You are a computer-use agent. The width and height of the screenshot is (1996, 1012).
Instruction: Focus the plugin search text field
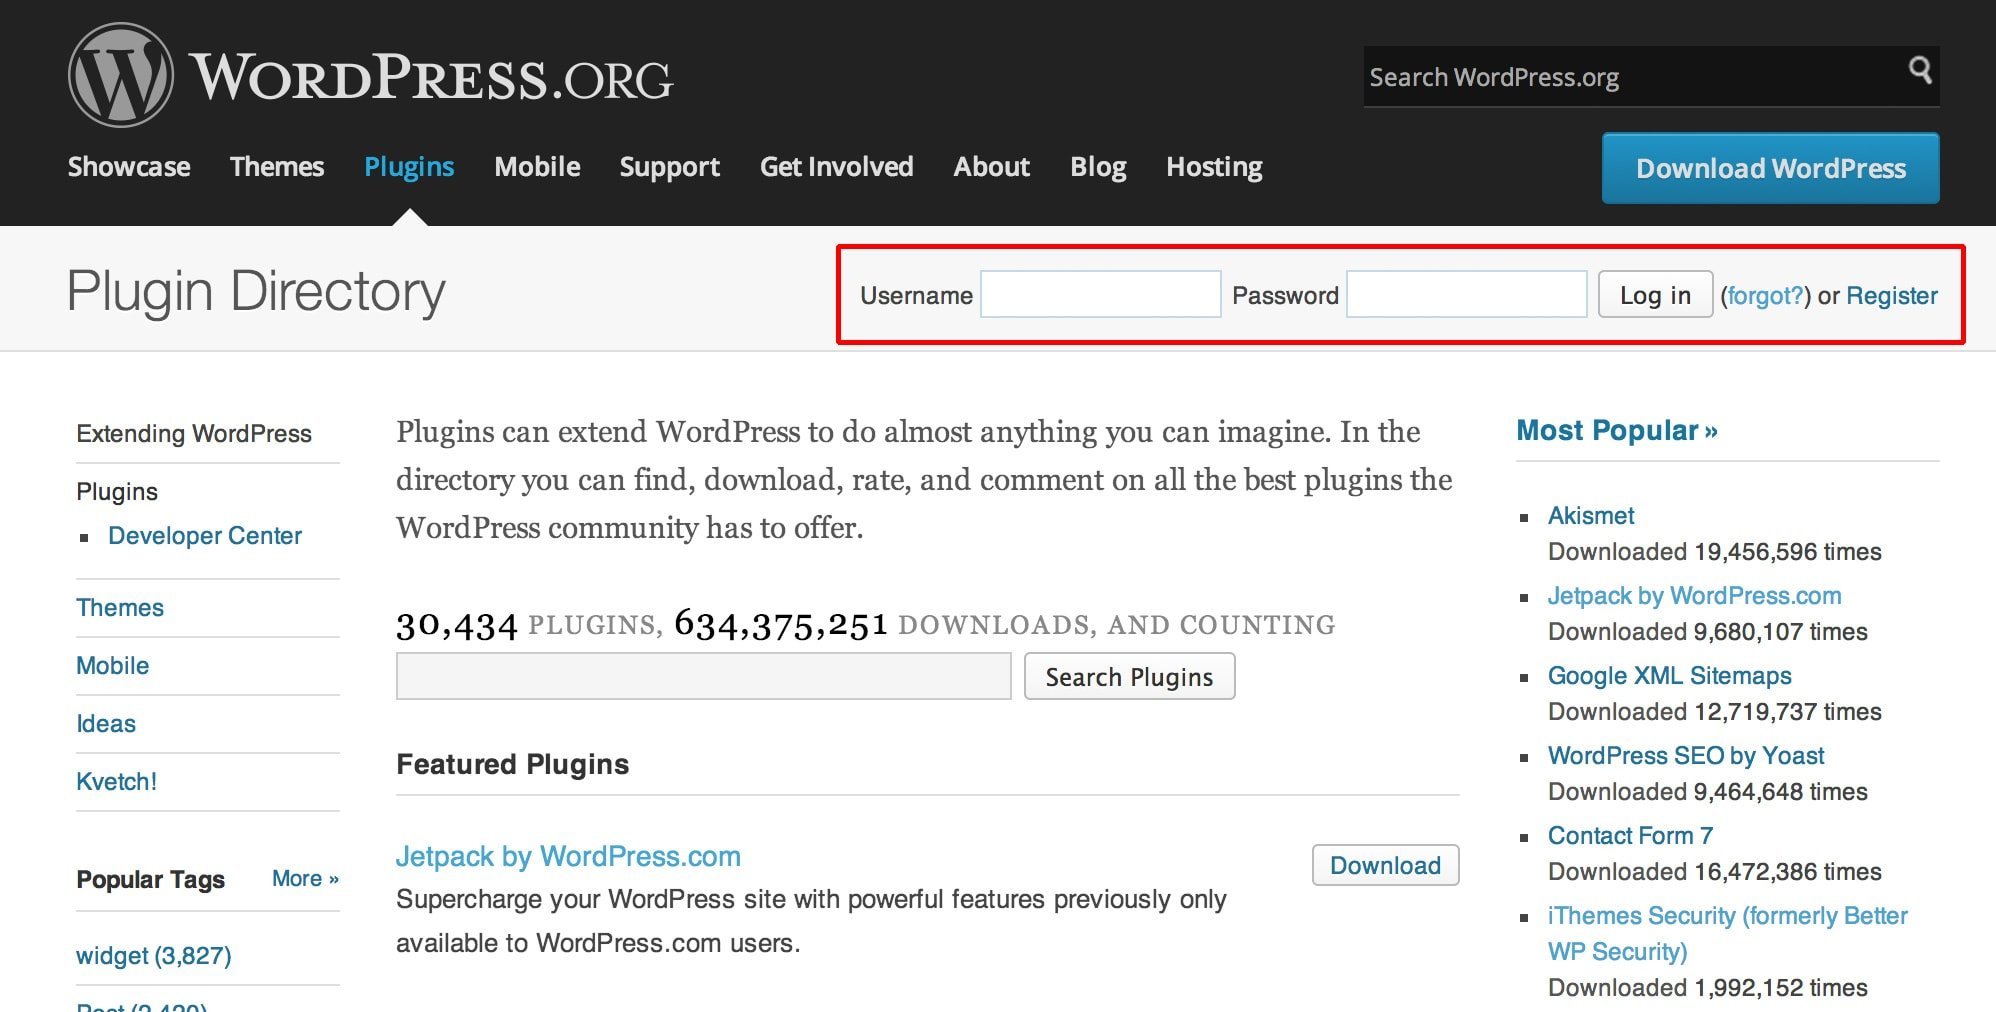coord(704,676)
